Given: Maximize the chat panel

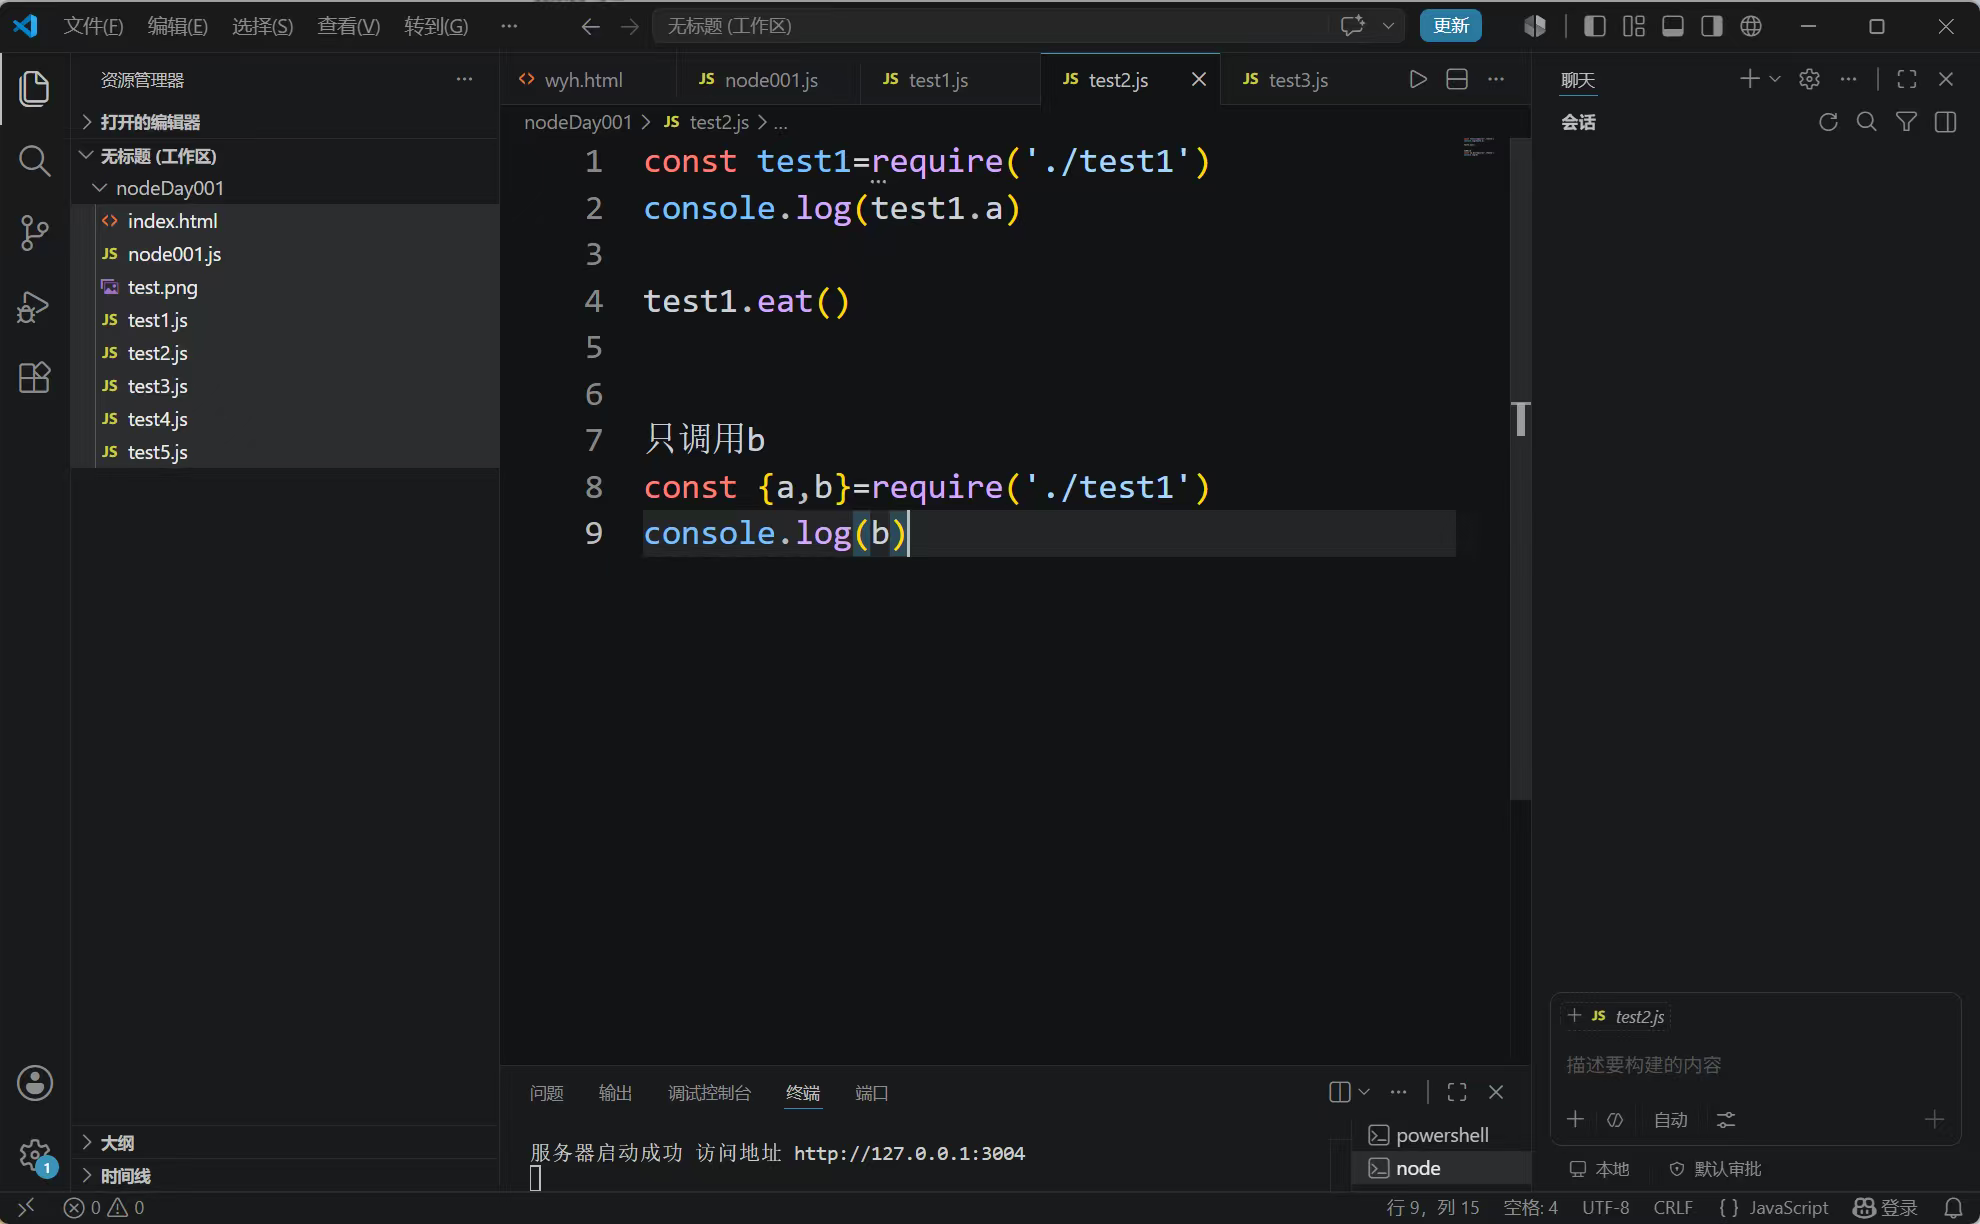Looking at the screenshot, I should (x=1907, y=79).
